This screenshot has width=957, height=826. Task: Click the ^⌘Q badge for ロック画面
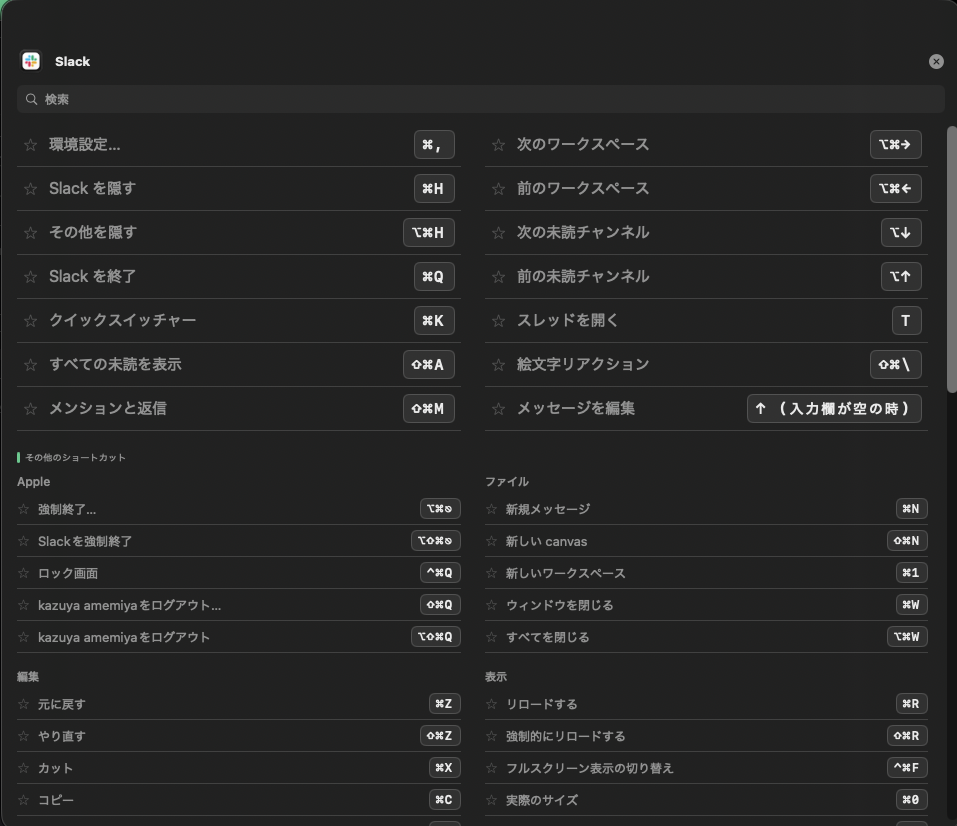[440, 573]
